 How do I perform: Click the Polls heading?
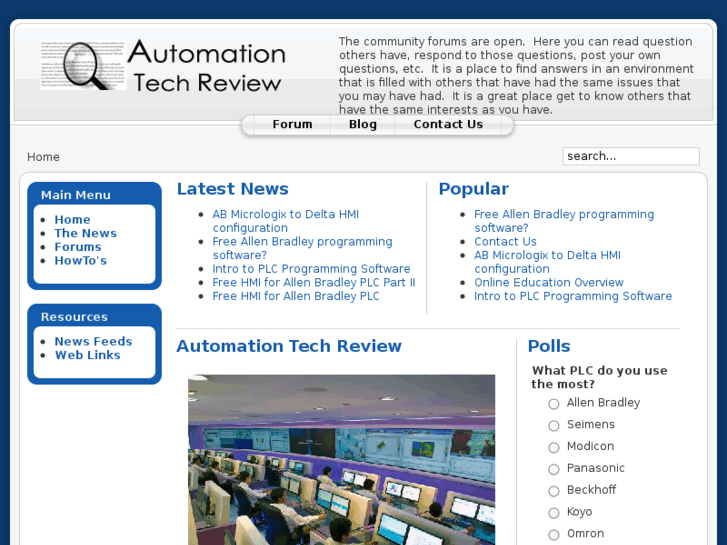point(549,346)
